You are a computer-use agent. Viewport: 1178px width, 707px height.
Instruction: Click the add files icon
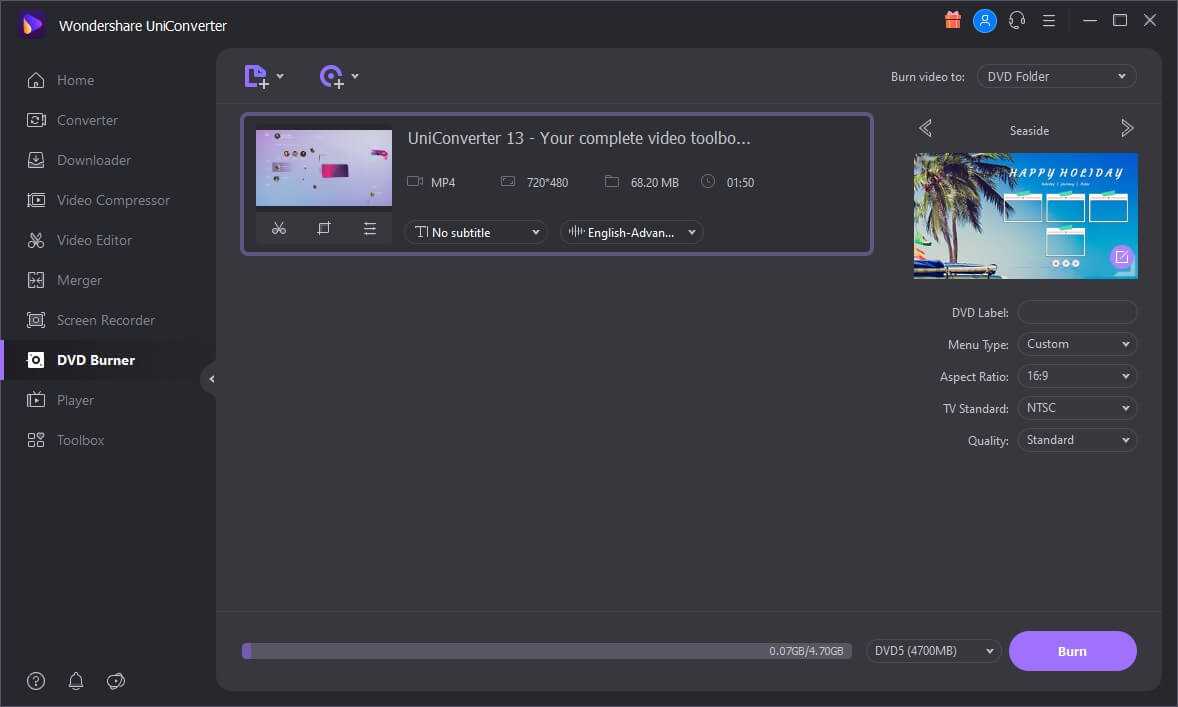(x=256, y=77)
